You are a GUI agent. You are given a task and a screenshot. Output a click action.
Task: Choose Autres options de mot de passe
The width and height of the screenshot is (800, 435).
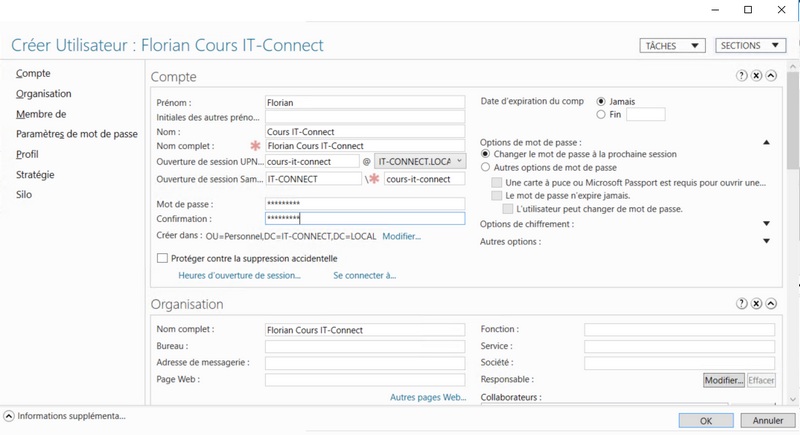(x=486, y=168)
